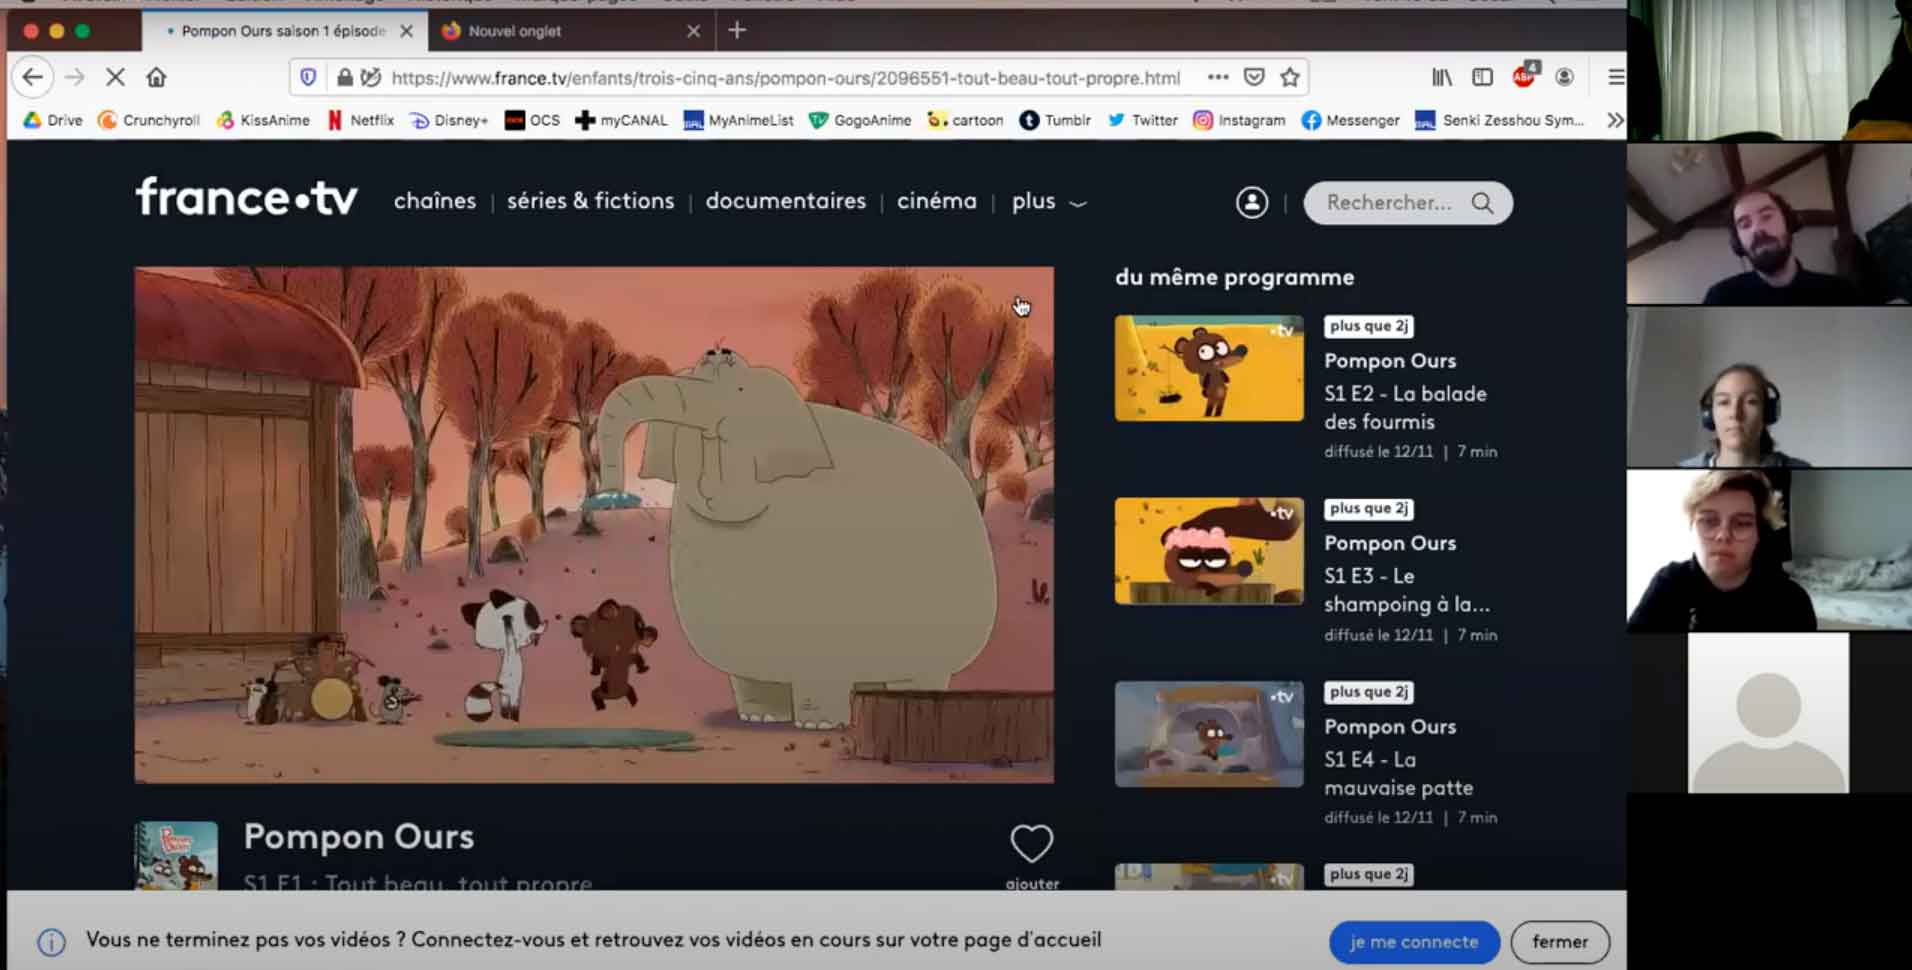Click the du même programme heading
The width and height of the screenshot is (1912, 970).
pos(1234,277)
